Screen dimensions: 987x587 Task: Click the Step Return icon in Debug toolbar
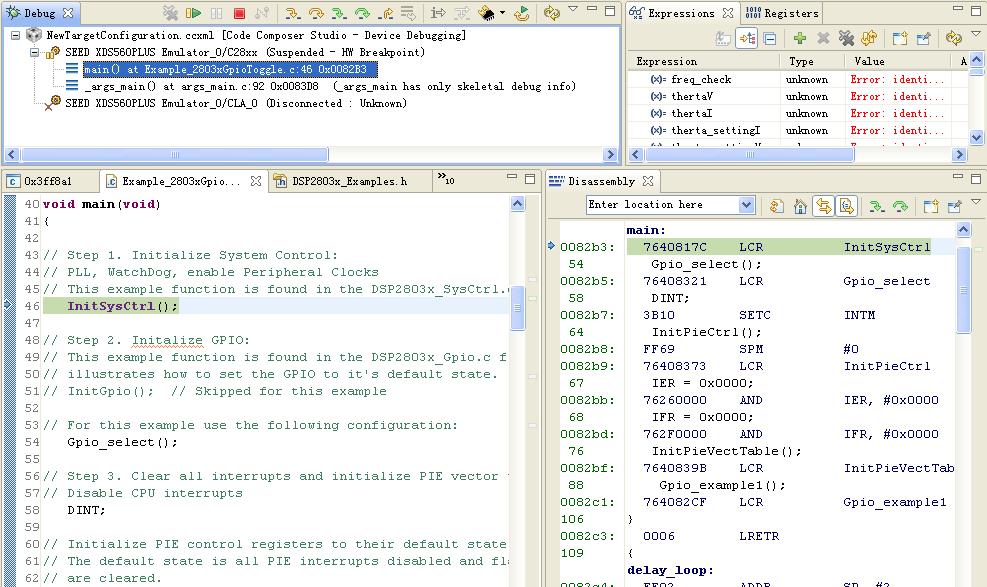(x=385, y=13)
